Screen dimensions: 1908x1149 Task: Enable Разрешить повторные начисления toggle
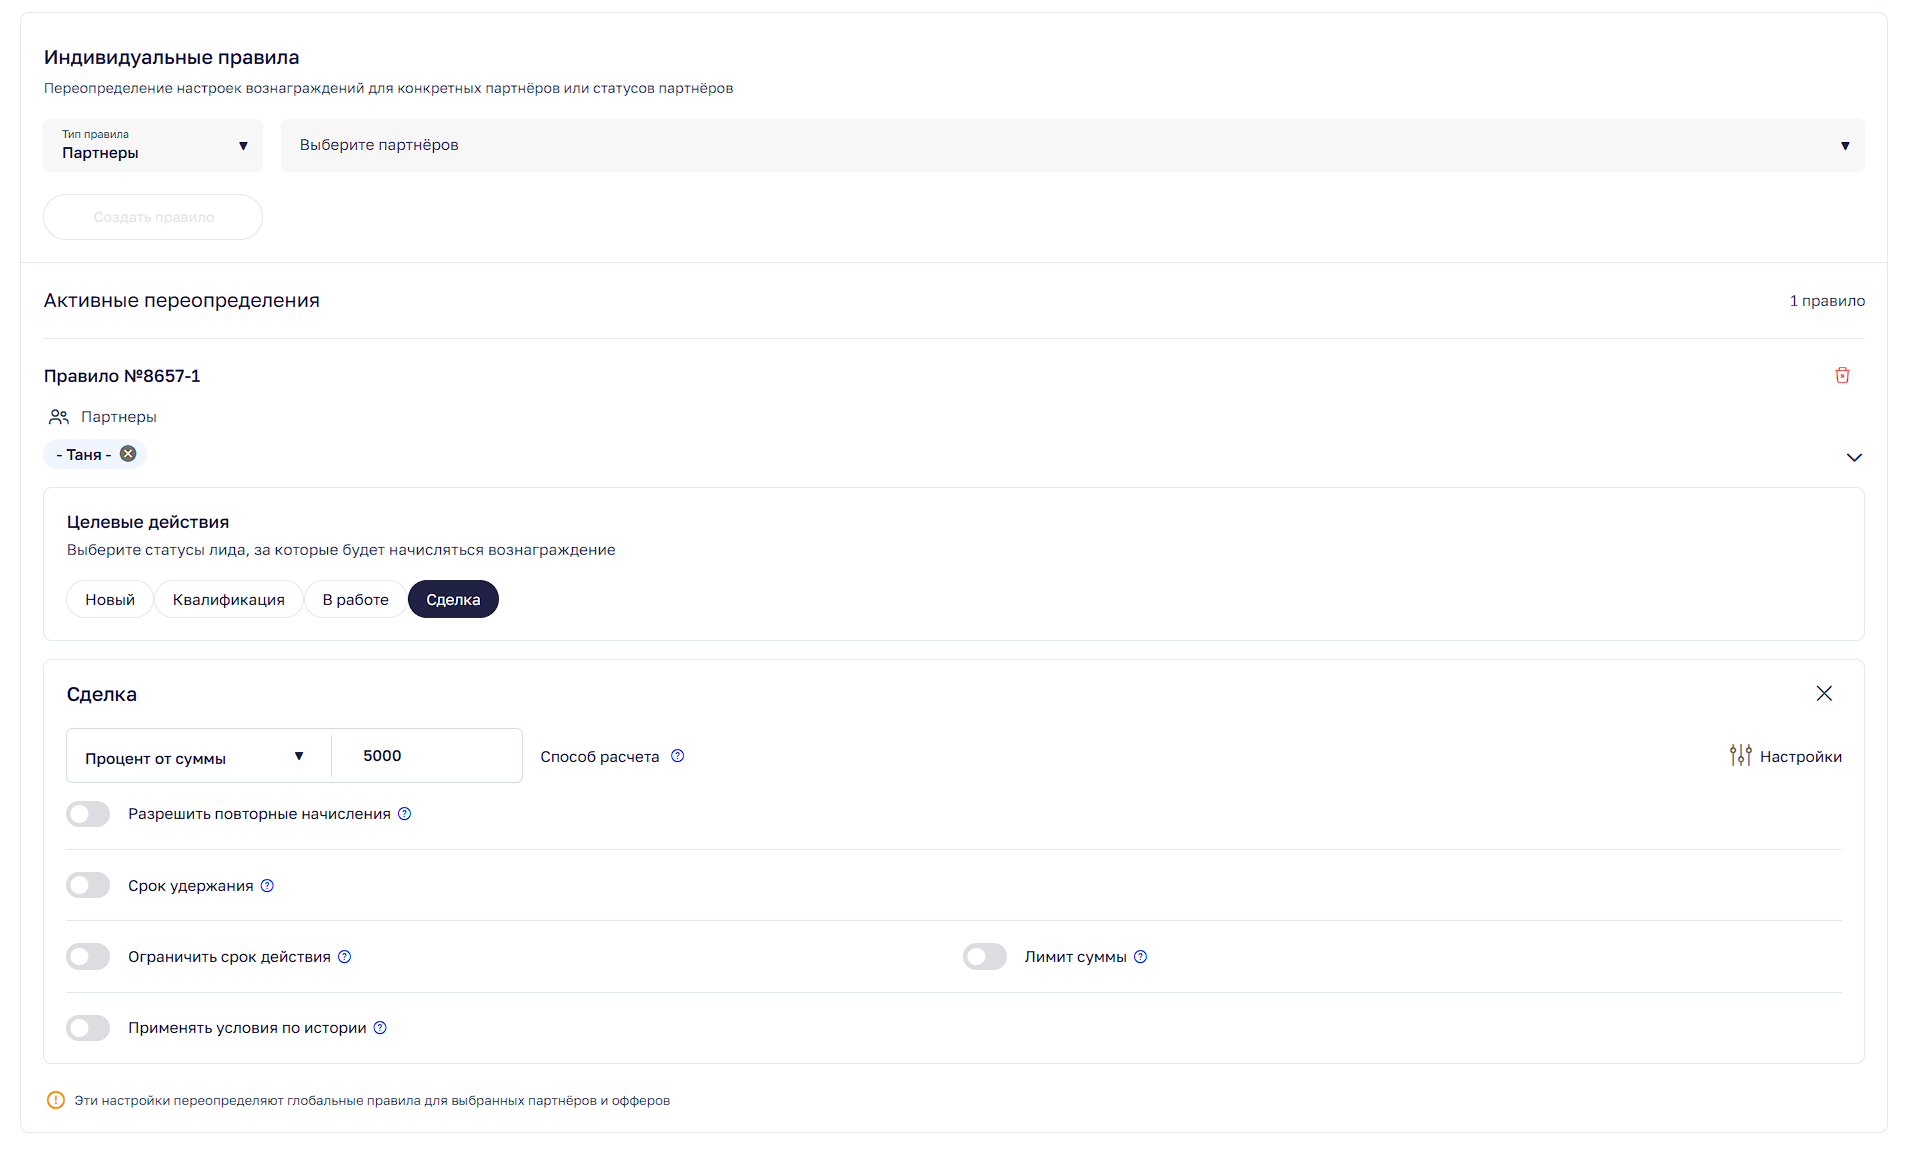click(88, 814)
